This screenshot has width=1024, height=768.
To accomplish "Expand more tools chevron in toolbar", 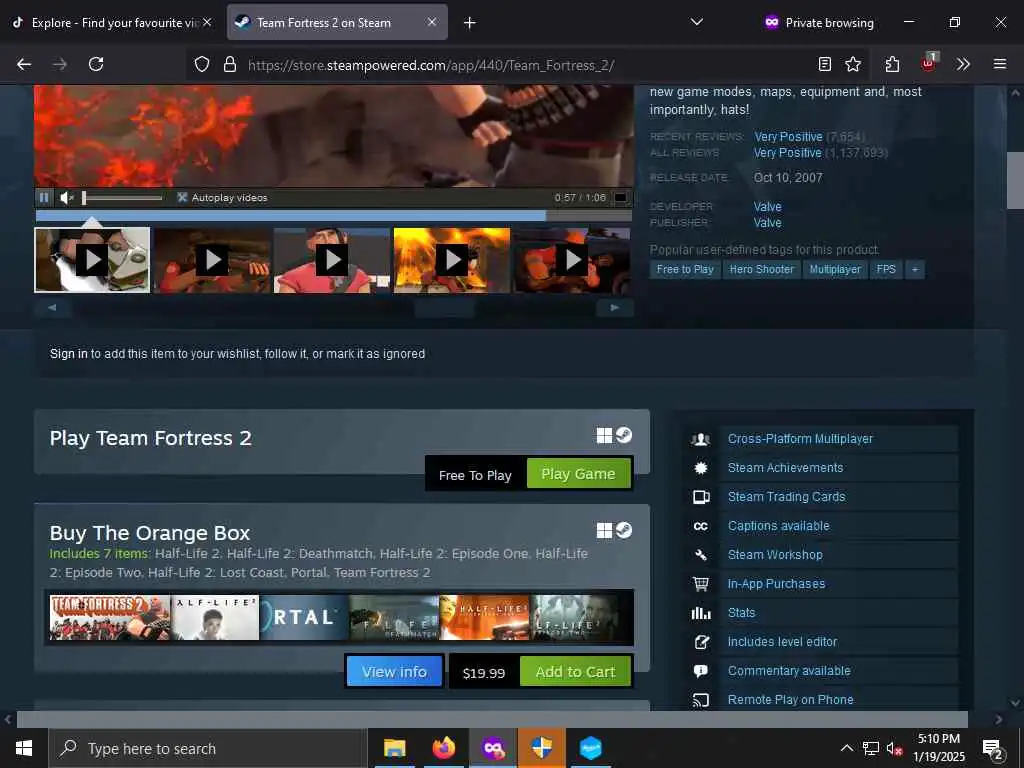I will click(963, 64).
